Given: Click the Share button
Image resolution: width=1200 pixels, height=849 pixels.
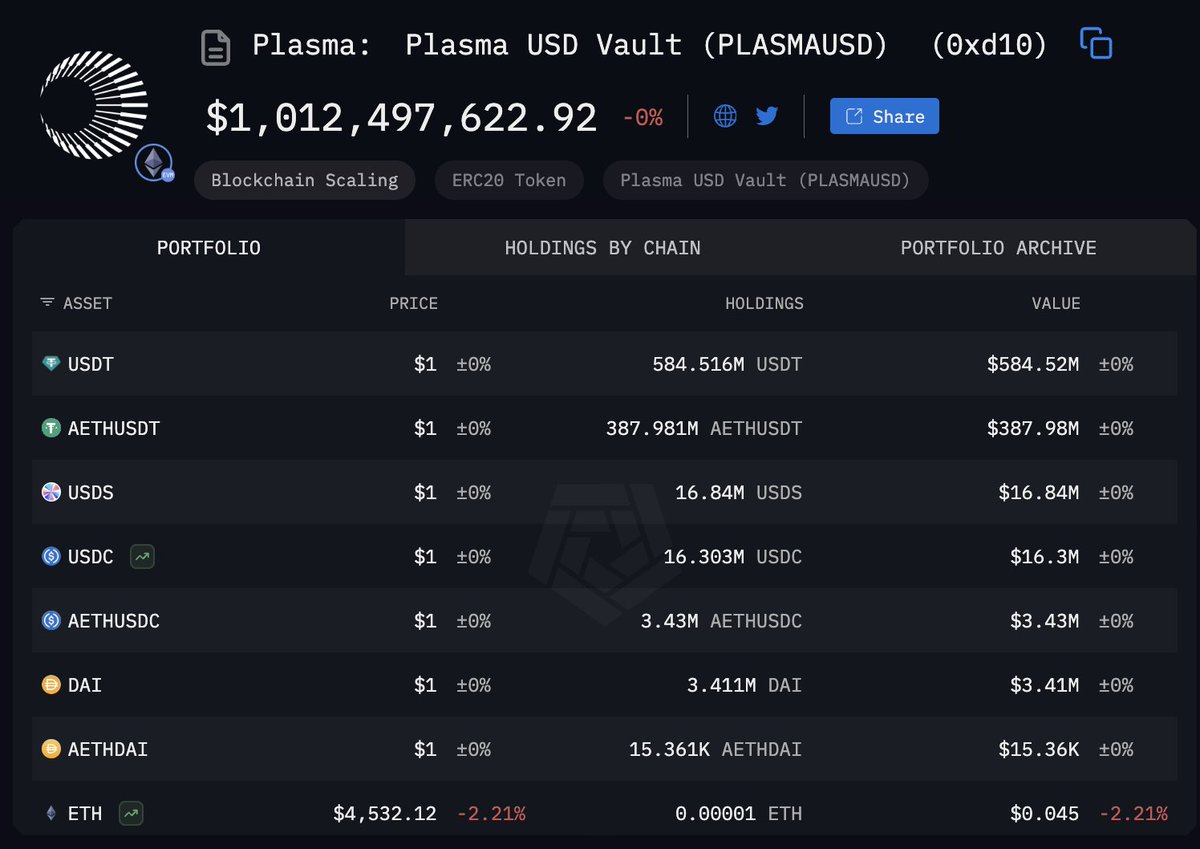Looking at the screenshot, I should (x=884, y=116).
